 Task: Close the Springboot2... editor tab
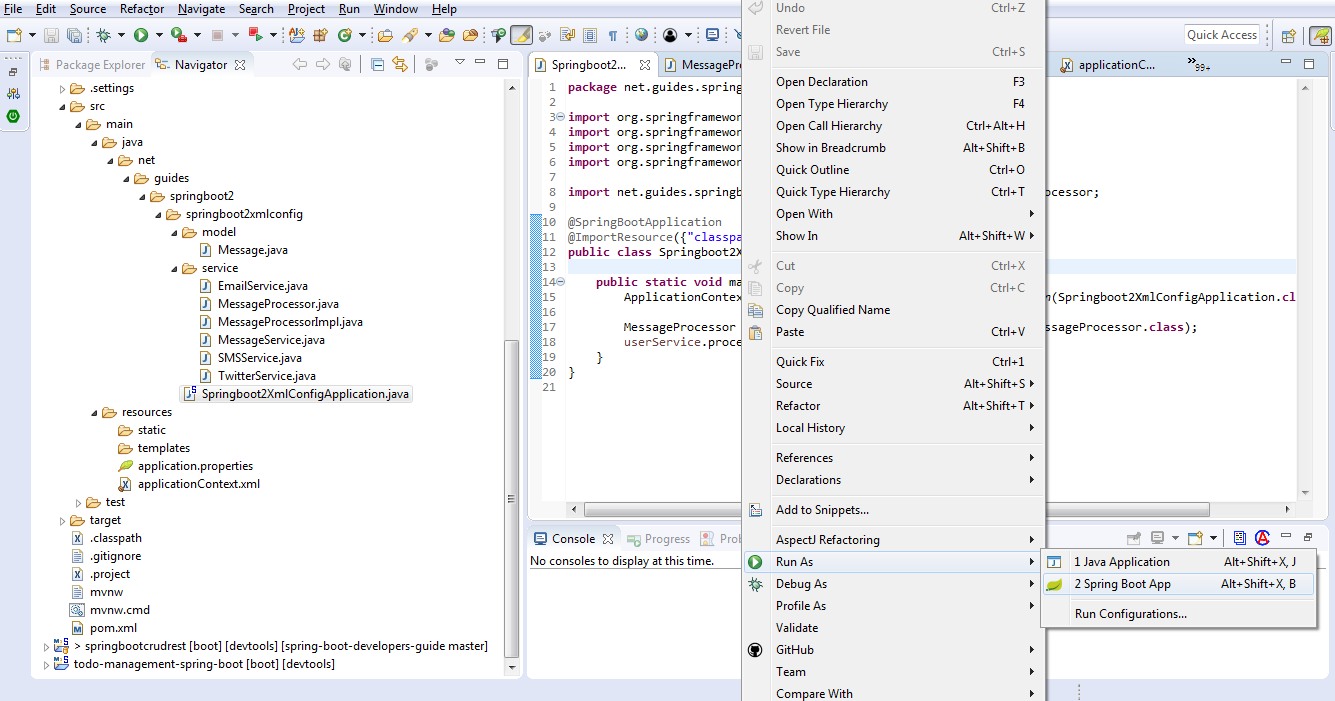(x=645, y=65)
